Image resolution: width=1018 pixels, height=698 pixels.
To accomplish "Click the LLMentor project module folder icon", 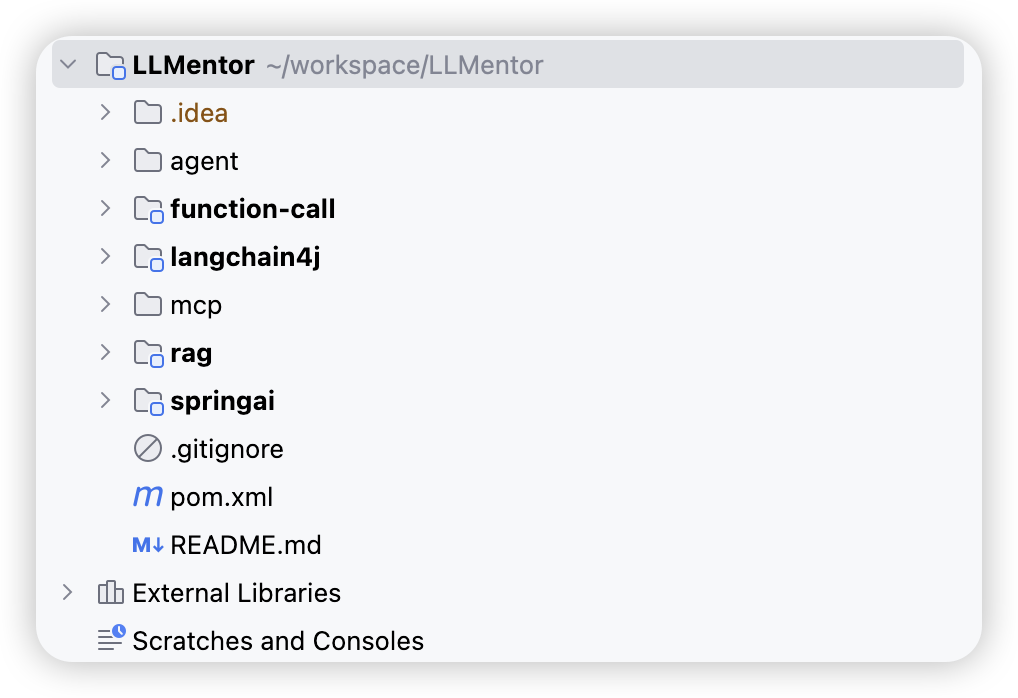I will pyautogui.click(x=110, y=66).
